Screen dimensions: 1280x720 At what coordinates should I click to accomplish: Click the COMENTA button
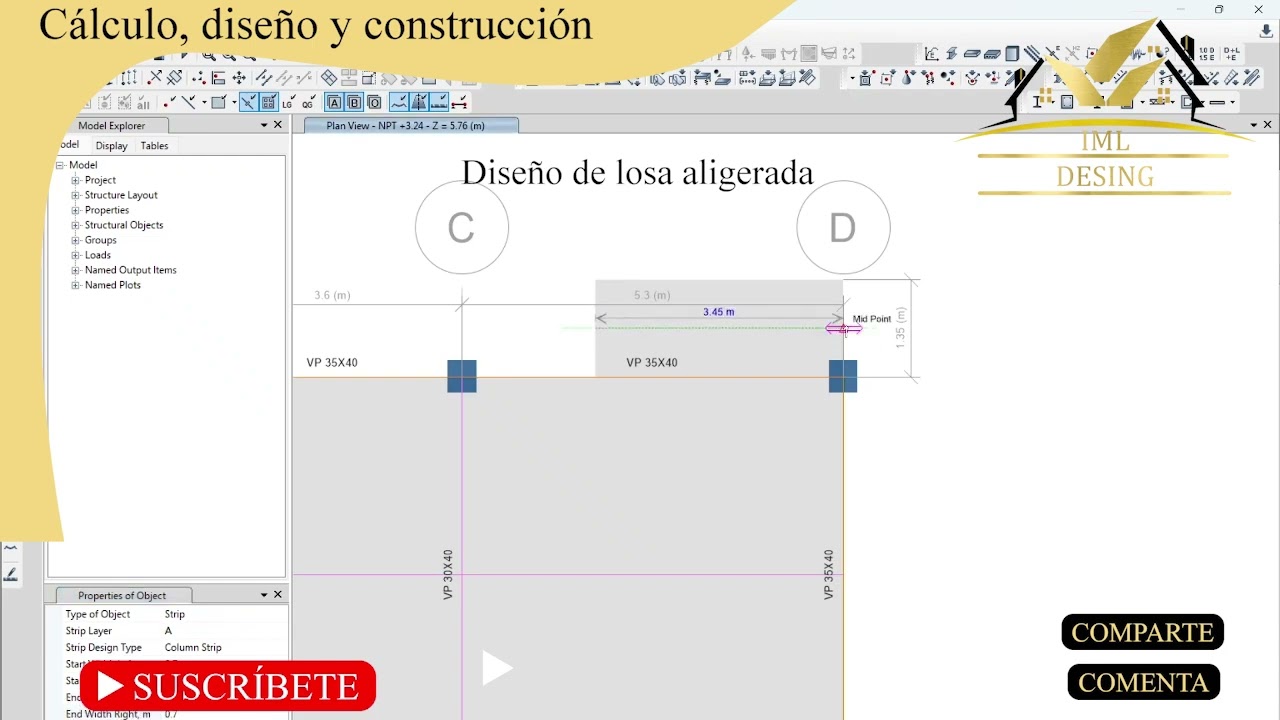(x=1143, y=682)
